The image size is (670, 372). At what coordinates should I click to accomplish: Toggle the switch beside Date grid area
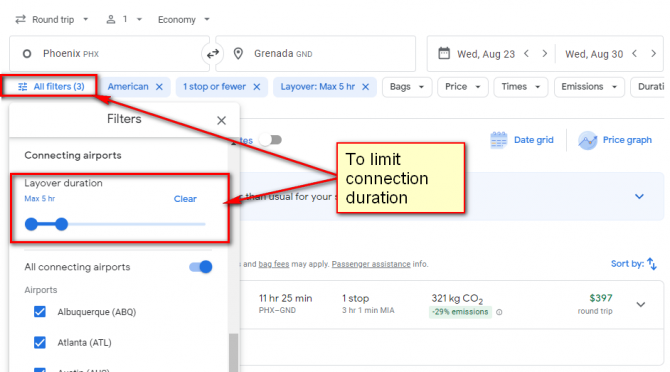[271, 140]
